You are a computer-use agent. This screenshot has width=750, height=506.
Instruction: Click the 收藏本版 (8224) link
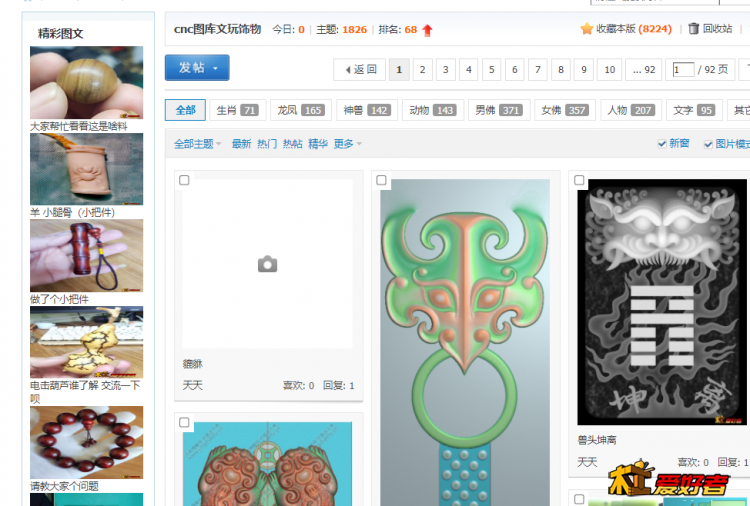(634, 29)
